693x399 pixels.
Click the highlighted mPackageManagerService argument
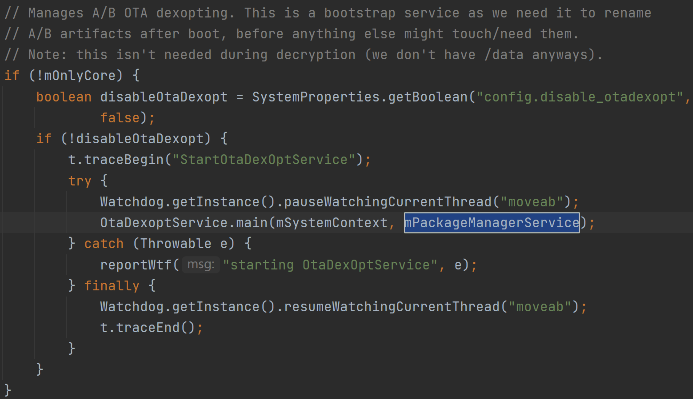(491, 222)
